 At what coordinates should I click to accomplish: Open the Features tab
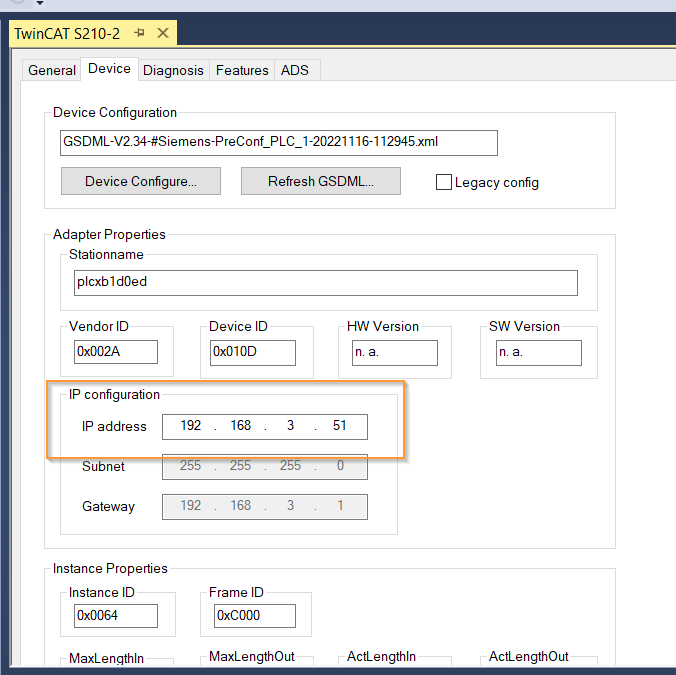(x=242, y=70)
